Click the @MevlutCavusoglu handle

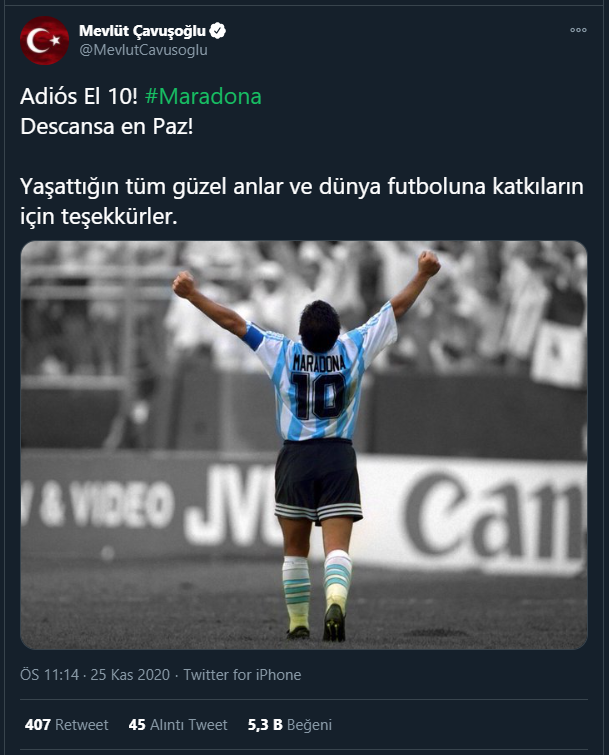click(x=143, y=50)
